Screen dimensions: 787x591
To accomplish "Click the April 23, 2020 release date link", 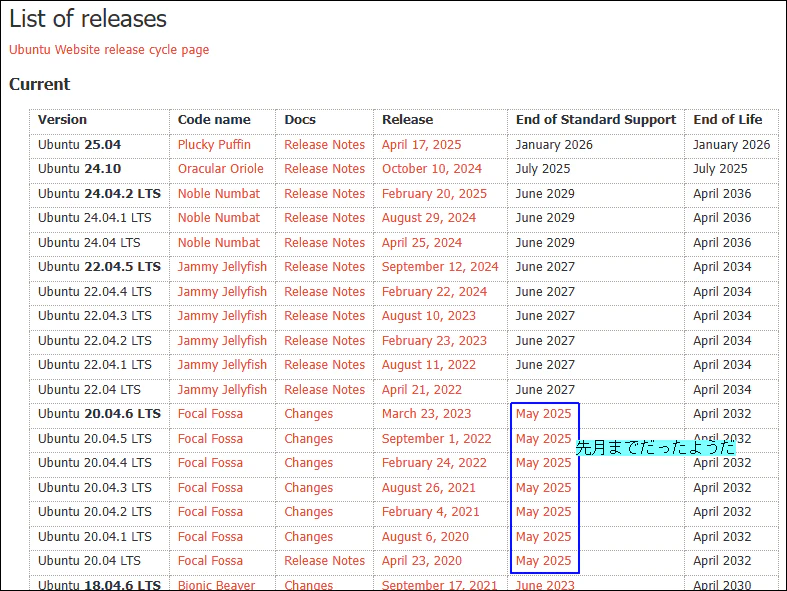I will (x=422, y=561).
